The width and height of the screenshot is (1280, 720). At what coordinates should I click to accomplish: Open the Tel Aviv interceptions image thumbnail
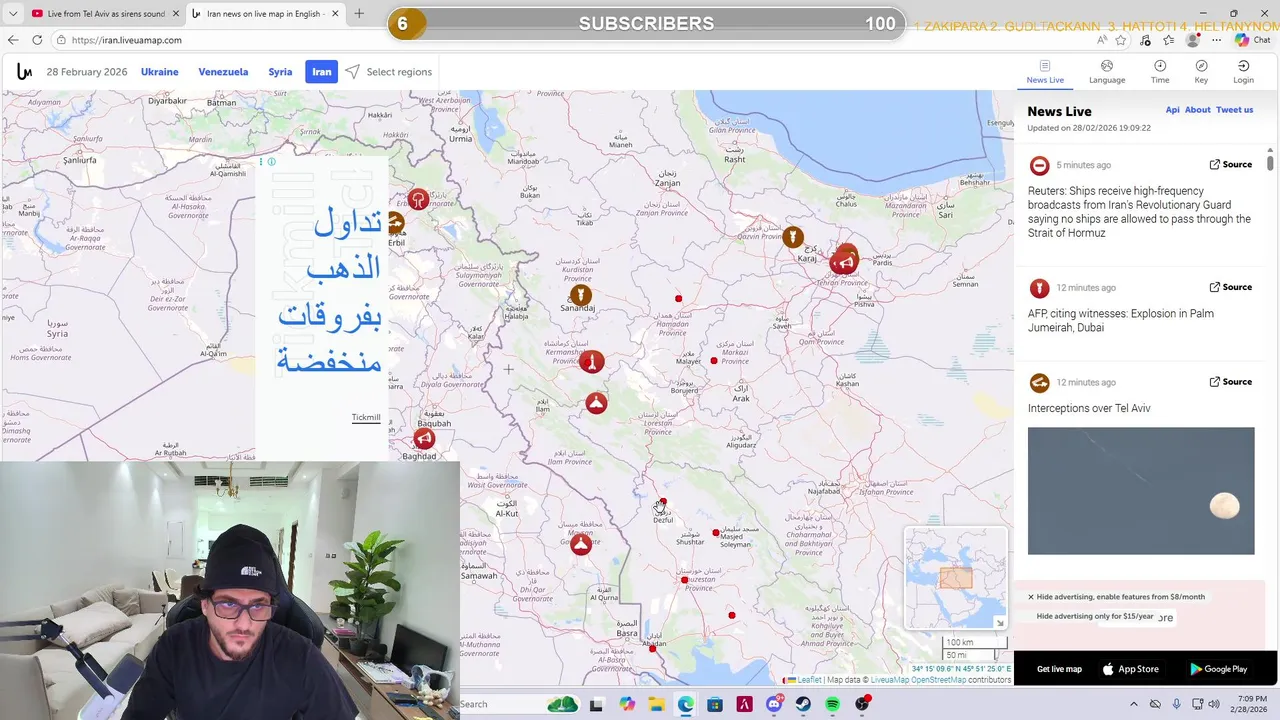pyautogui.click(x=1141, y=491)
